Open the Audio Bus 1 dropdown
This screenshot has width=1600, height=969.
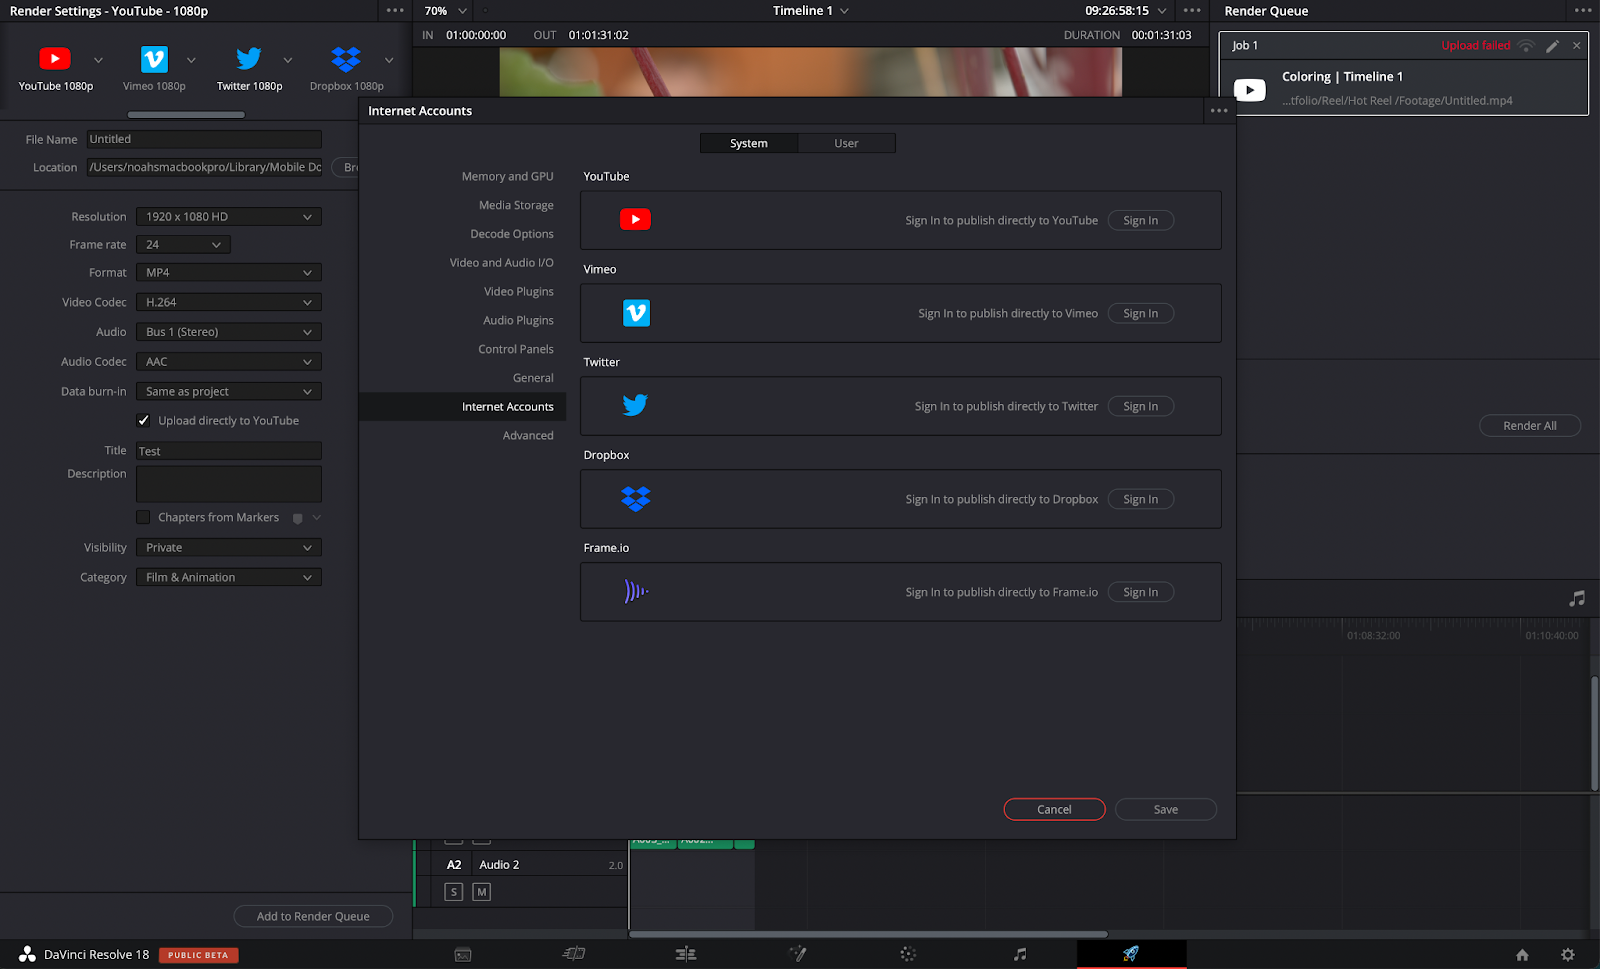[229, 332]
